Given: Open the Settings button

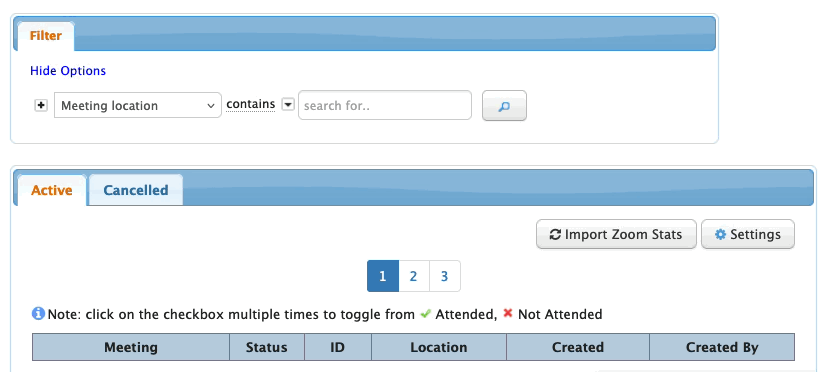Looking at the screenshot, I should tap(747, 234).
